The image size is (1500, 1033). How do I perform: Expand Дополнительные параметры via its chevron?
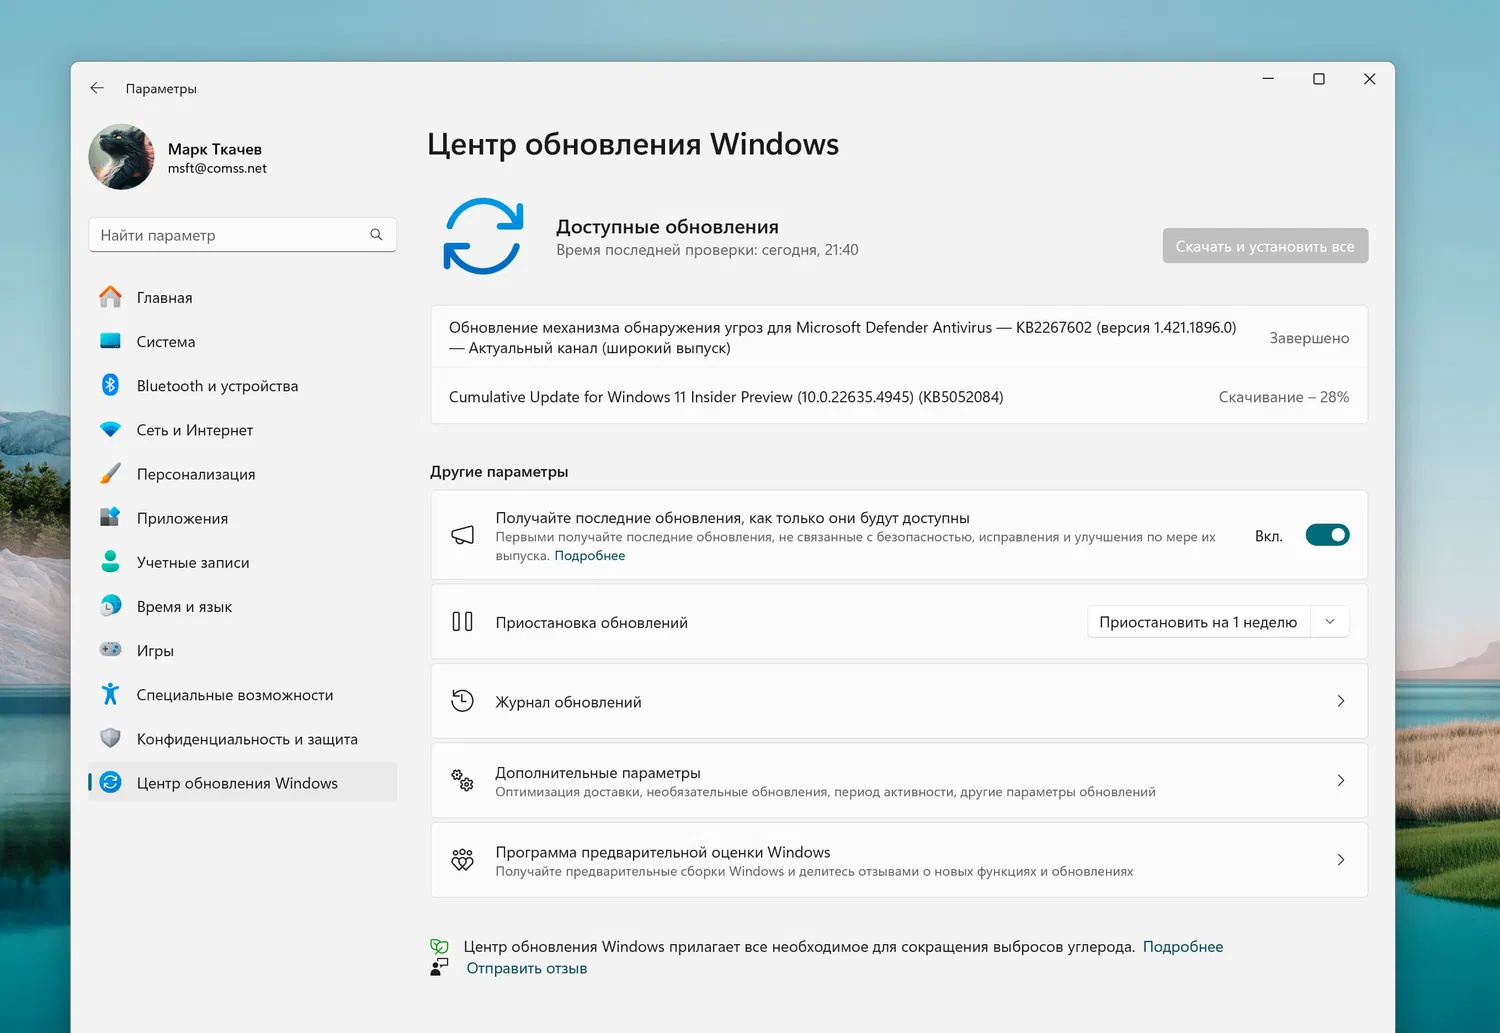(x=1341, y=780)
